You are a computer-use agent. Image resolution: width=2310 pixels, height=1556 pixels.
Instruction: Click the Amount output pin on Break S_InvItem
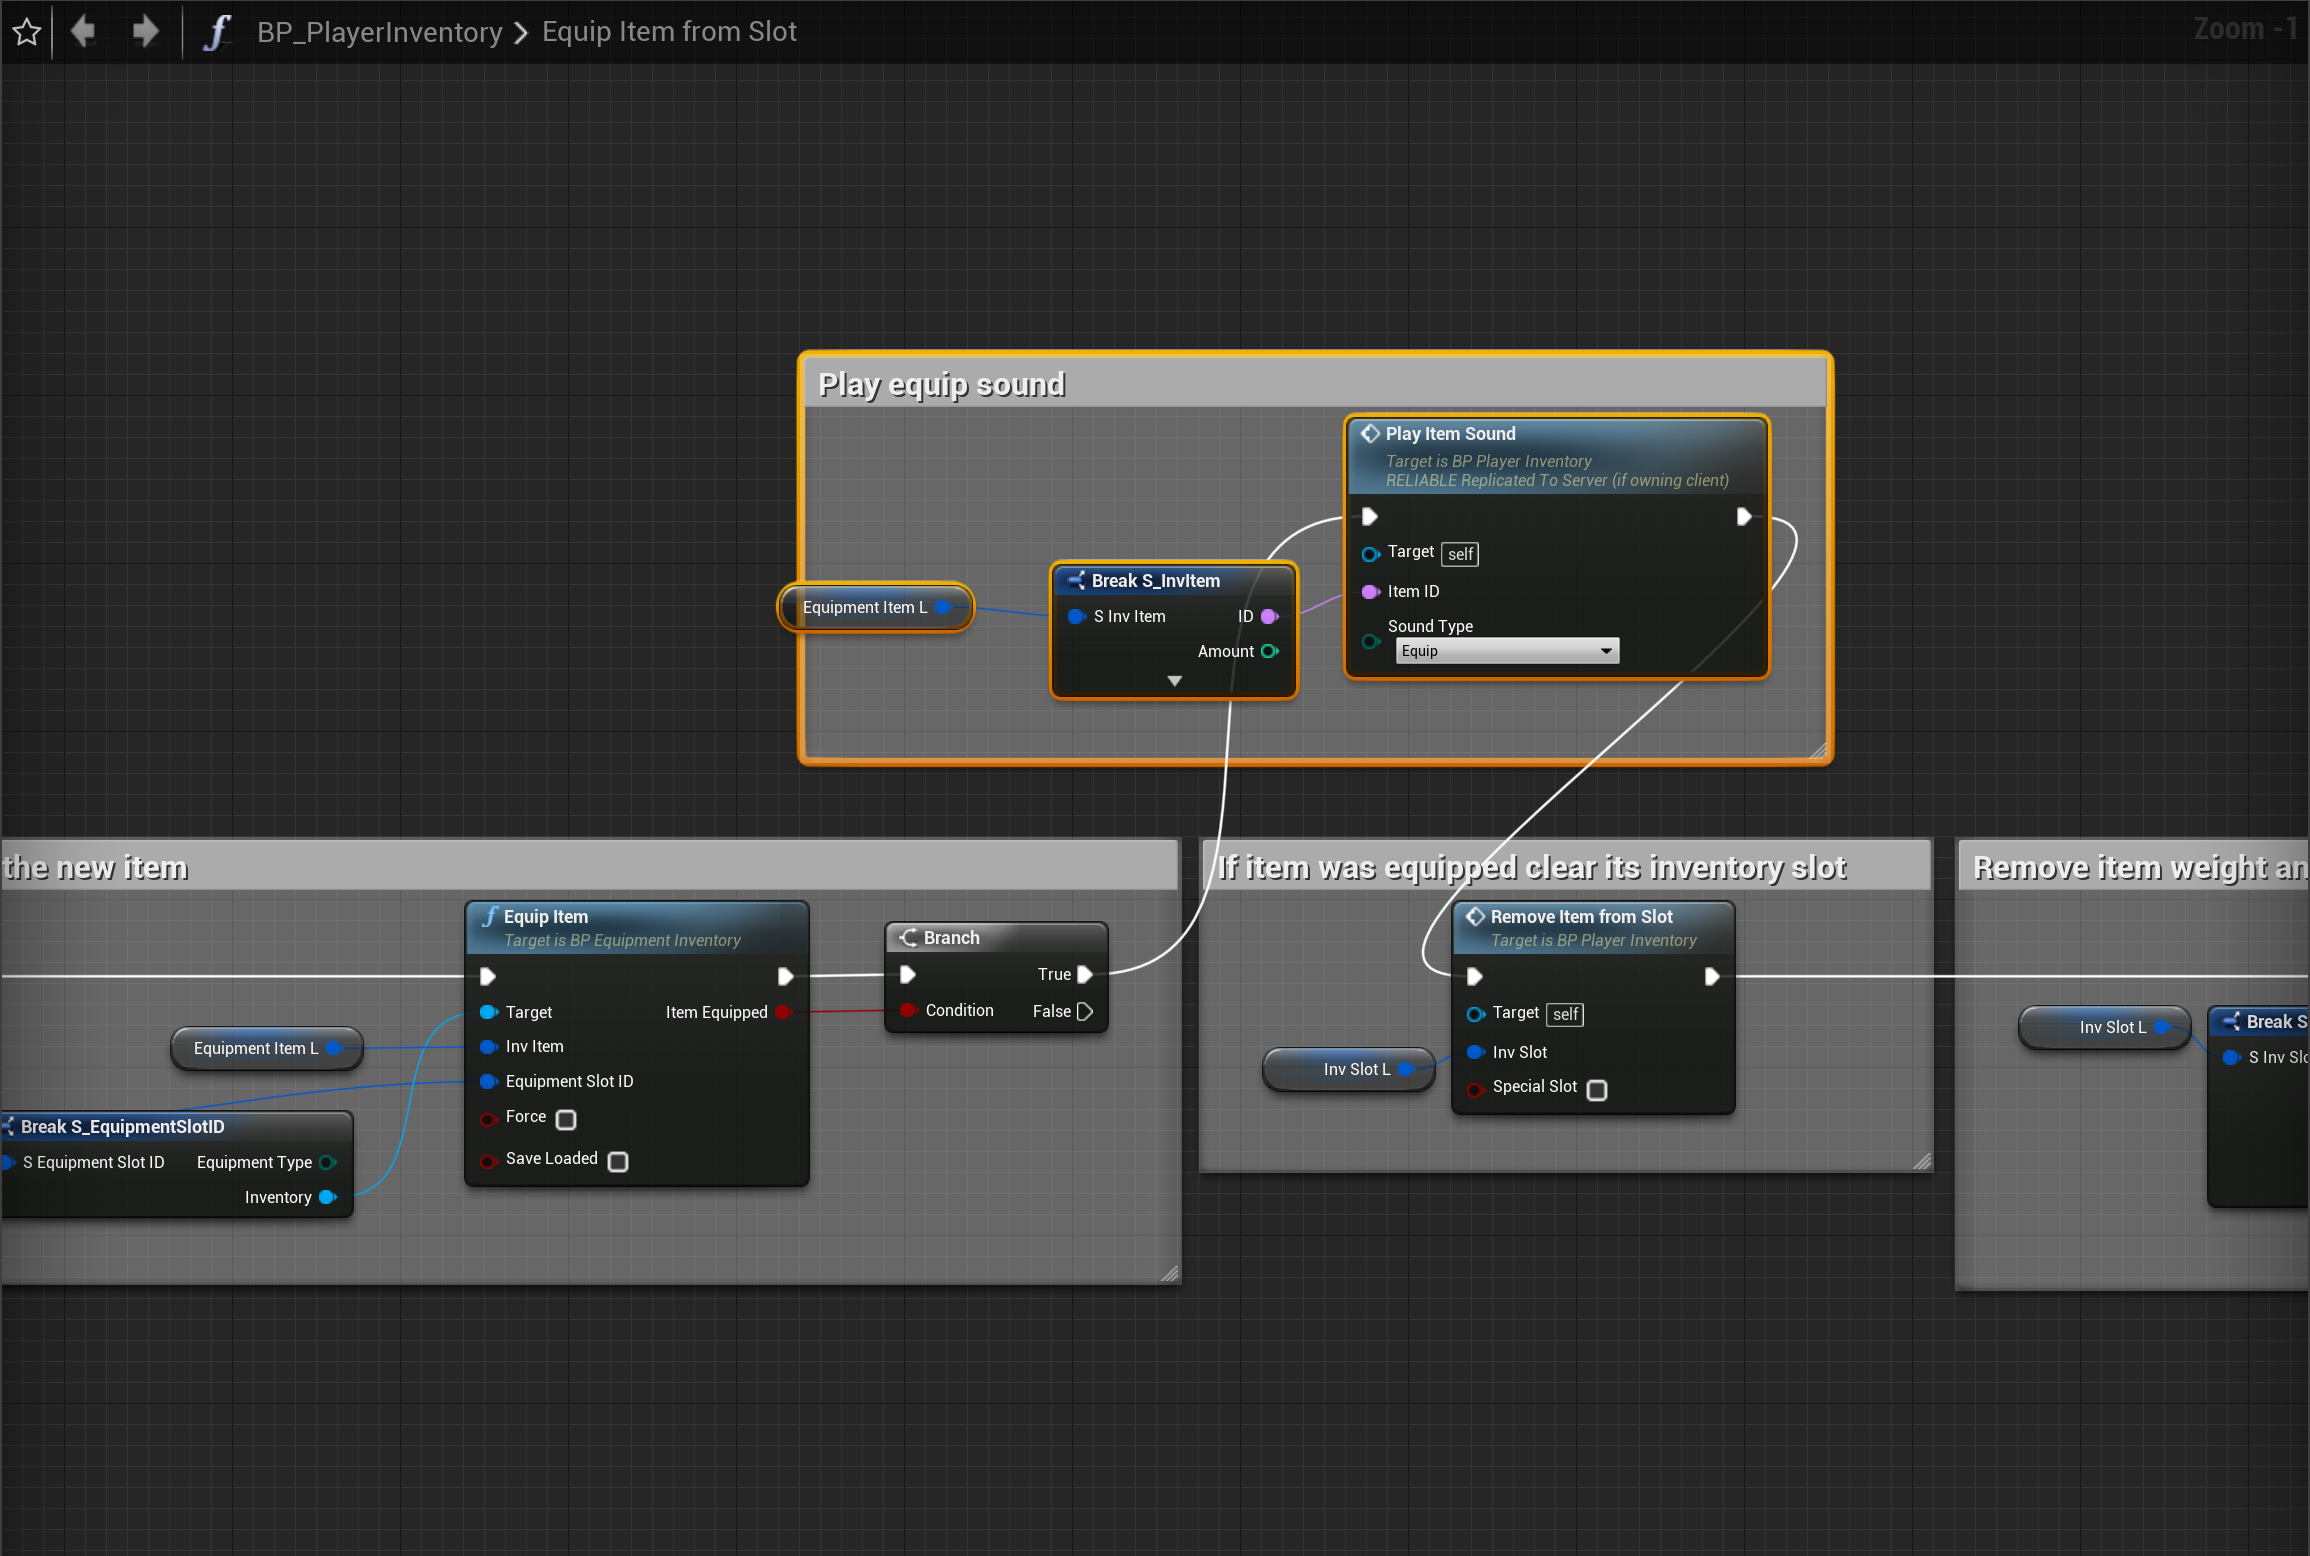pyautogui.click(x=1270, y=651)
